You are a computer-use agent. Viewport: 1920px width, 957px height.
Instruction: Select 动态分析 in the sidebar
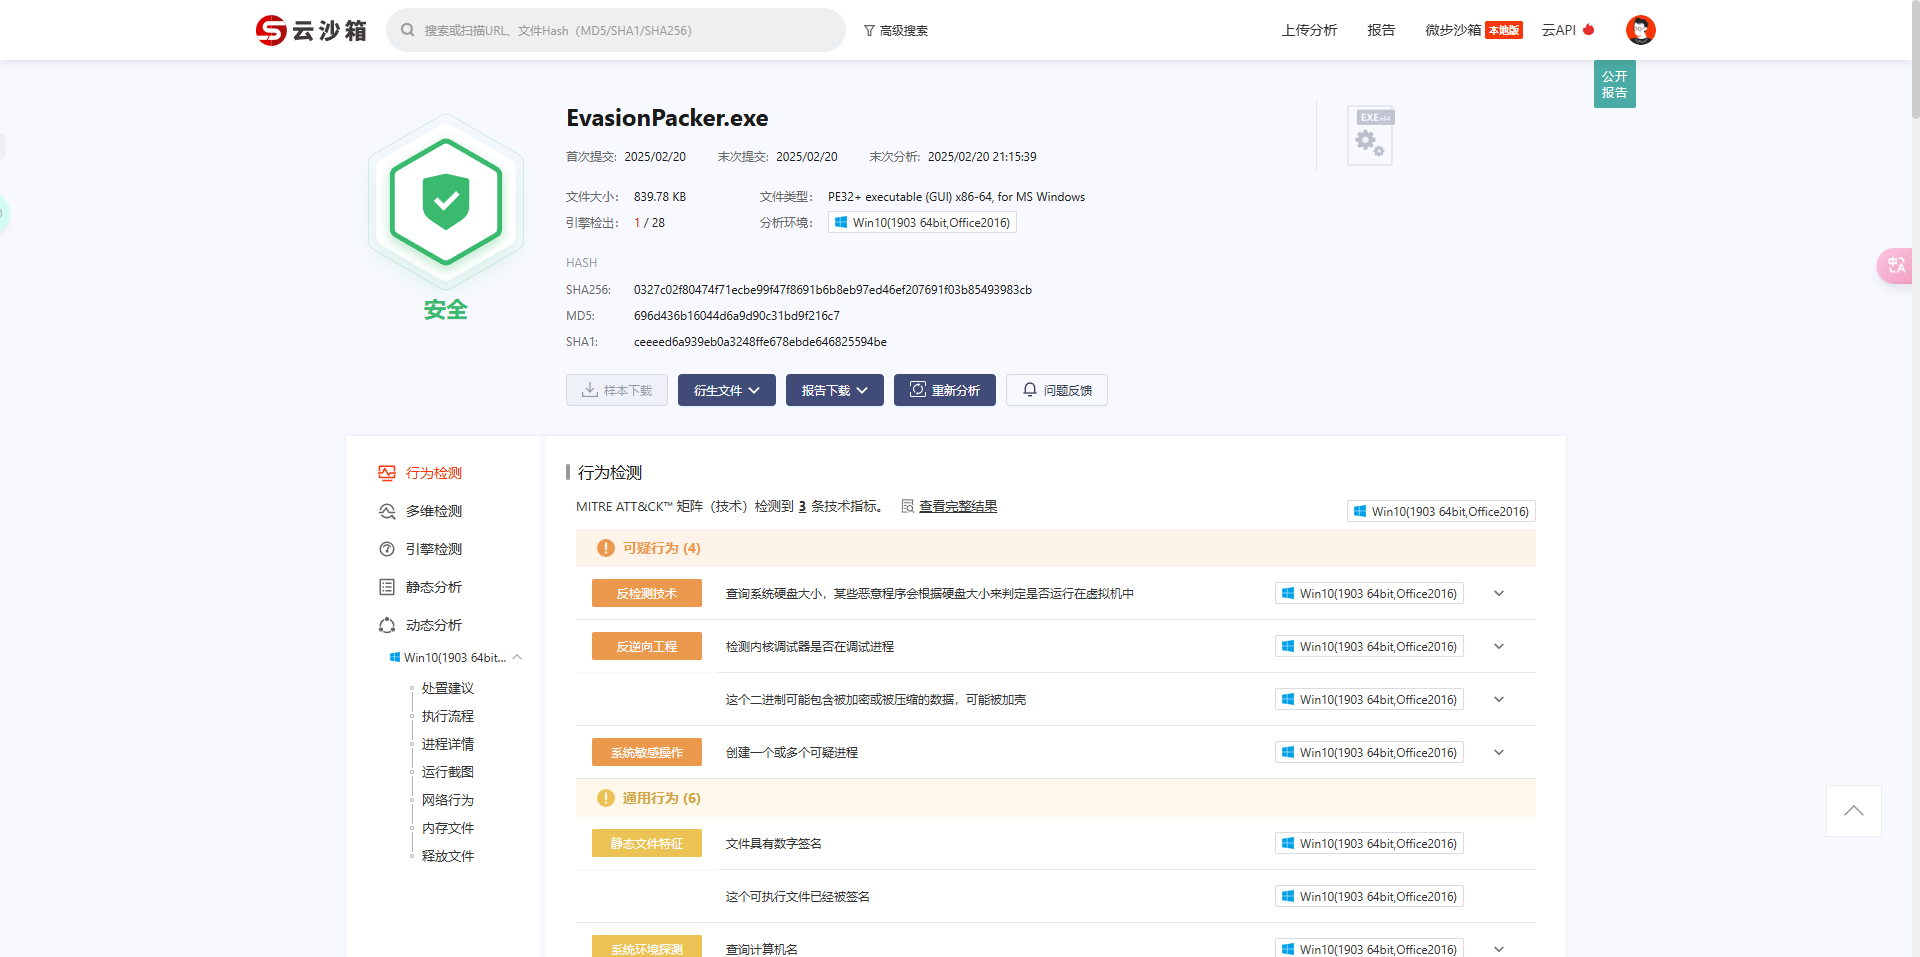click(434, 625)
